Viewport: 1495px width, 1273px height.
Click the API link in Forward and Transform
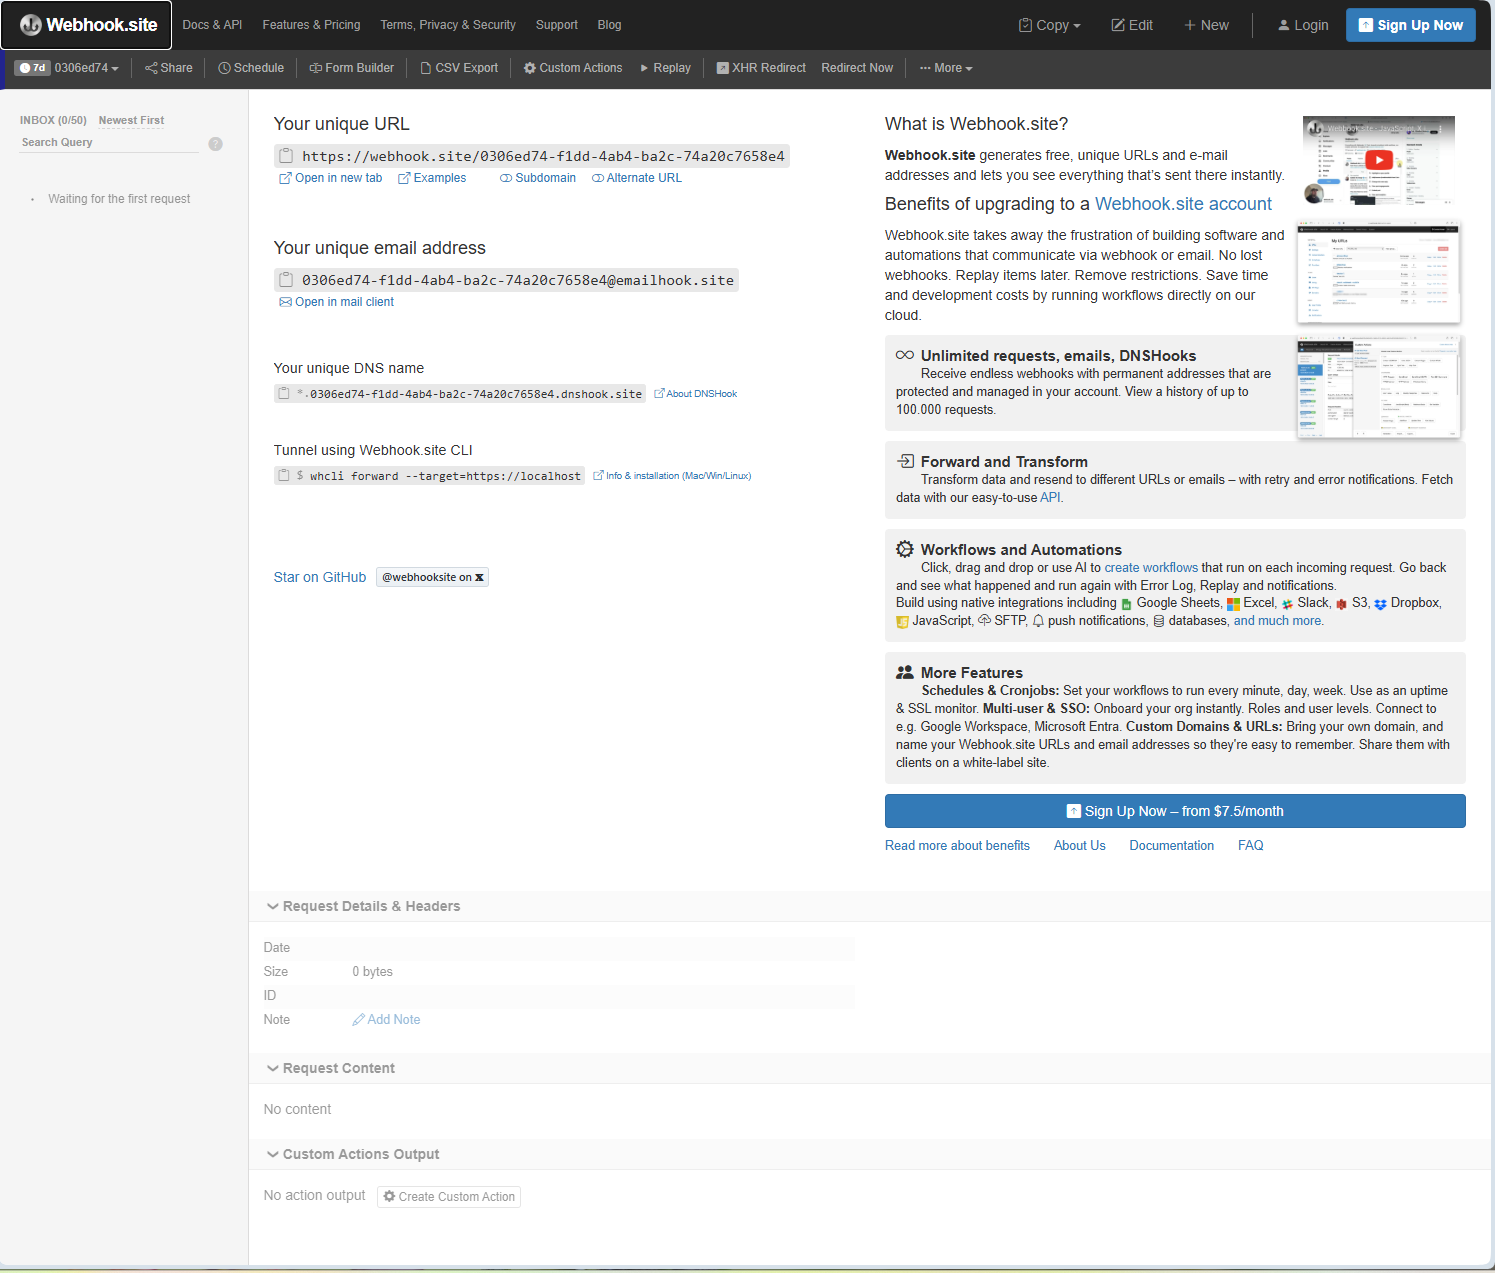pyautogui.click(x=1050, y=498)
